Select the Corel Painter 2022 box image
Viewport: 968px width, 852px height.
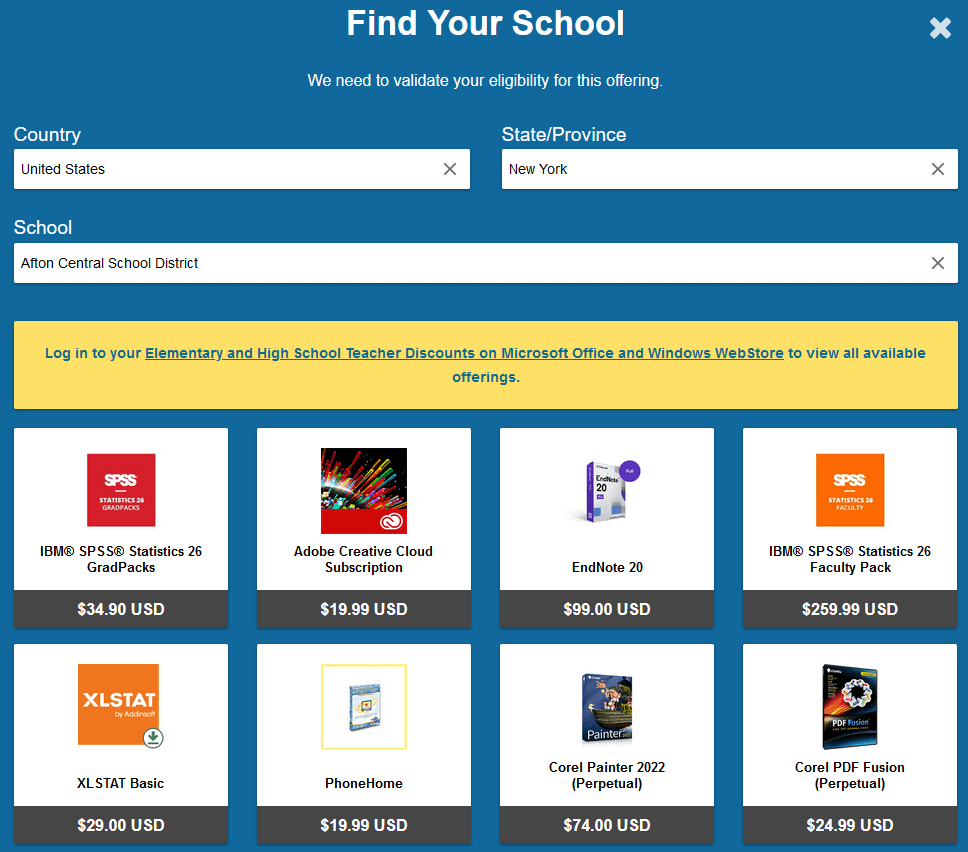click(607, 706)
